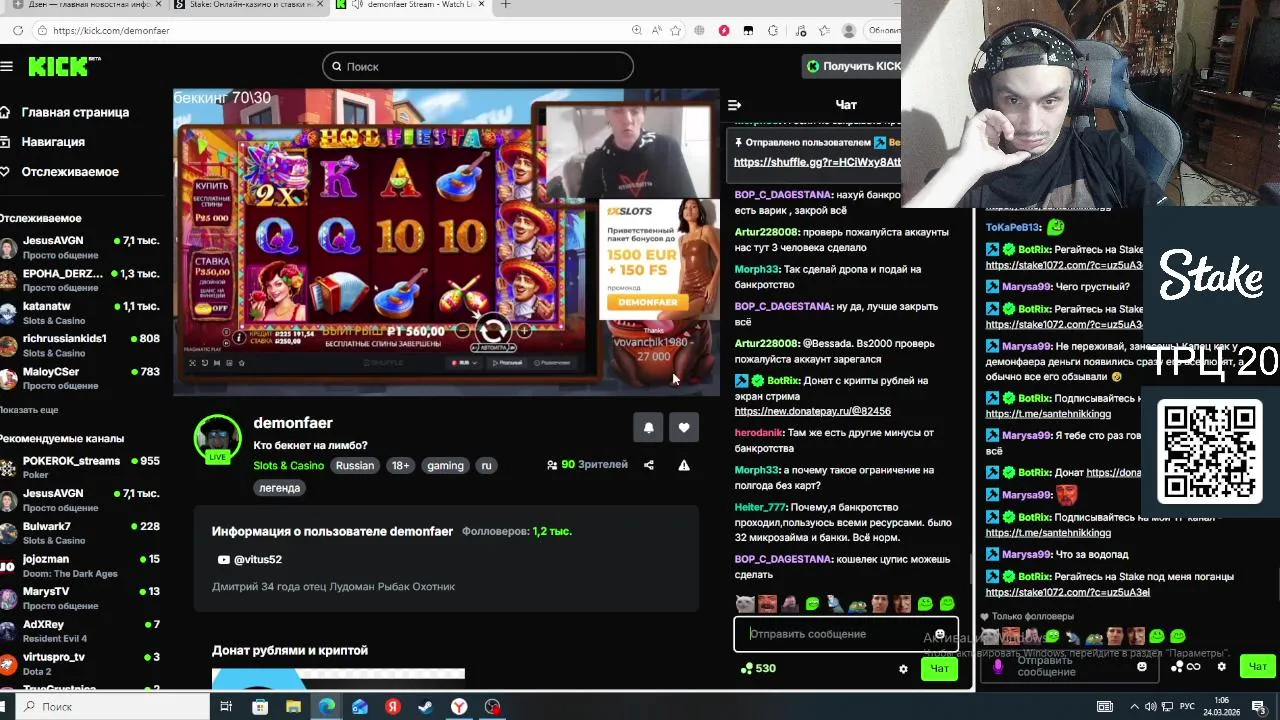This screenshot has height=720, width=1280.
Task: Click the browser address bar URL
Action: tap(111, 31)
